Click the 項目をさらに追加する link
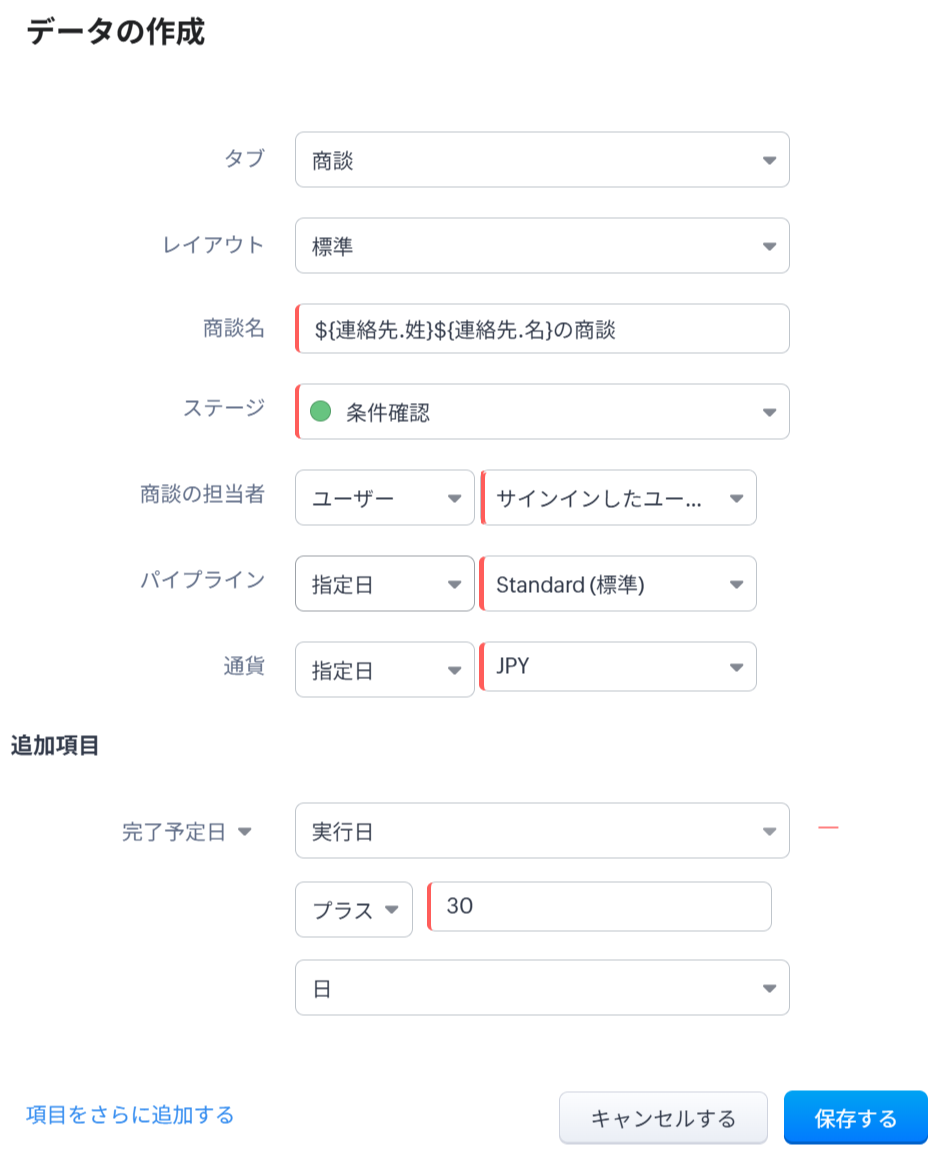Image resolution: width=946 pixels, height=1155 pixels. (130, 1114)
